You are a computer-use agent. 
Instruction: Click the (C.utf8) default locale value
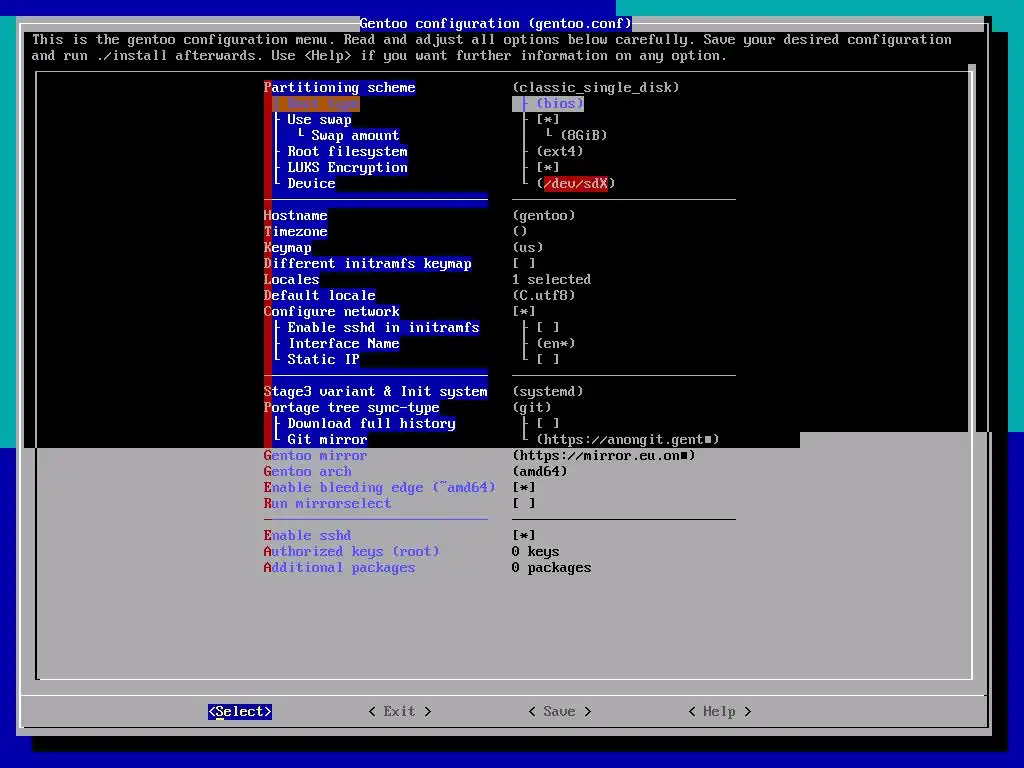click(544, 295)
